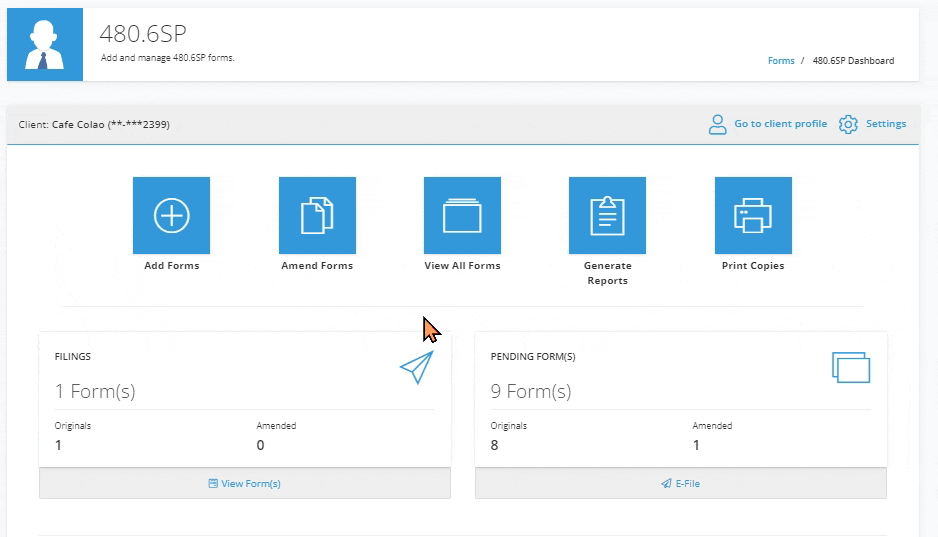
Task: Click the stacked windows icon in Pending Forms
Action: click(x=851, y=367)
